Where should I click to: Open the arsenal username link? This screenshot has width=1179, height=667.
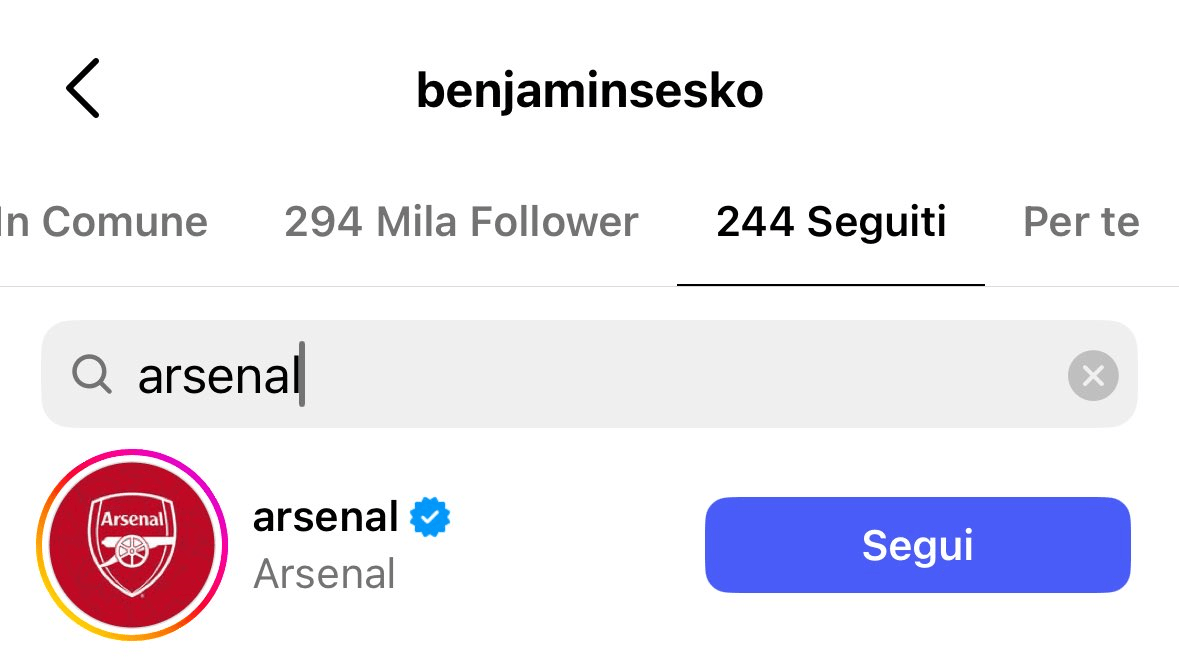(326, 517)
